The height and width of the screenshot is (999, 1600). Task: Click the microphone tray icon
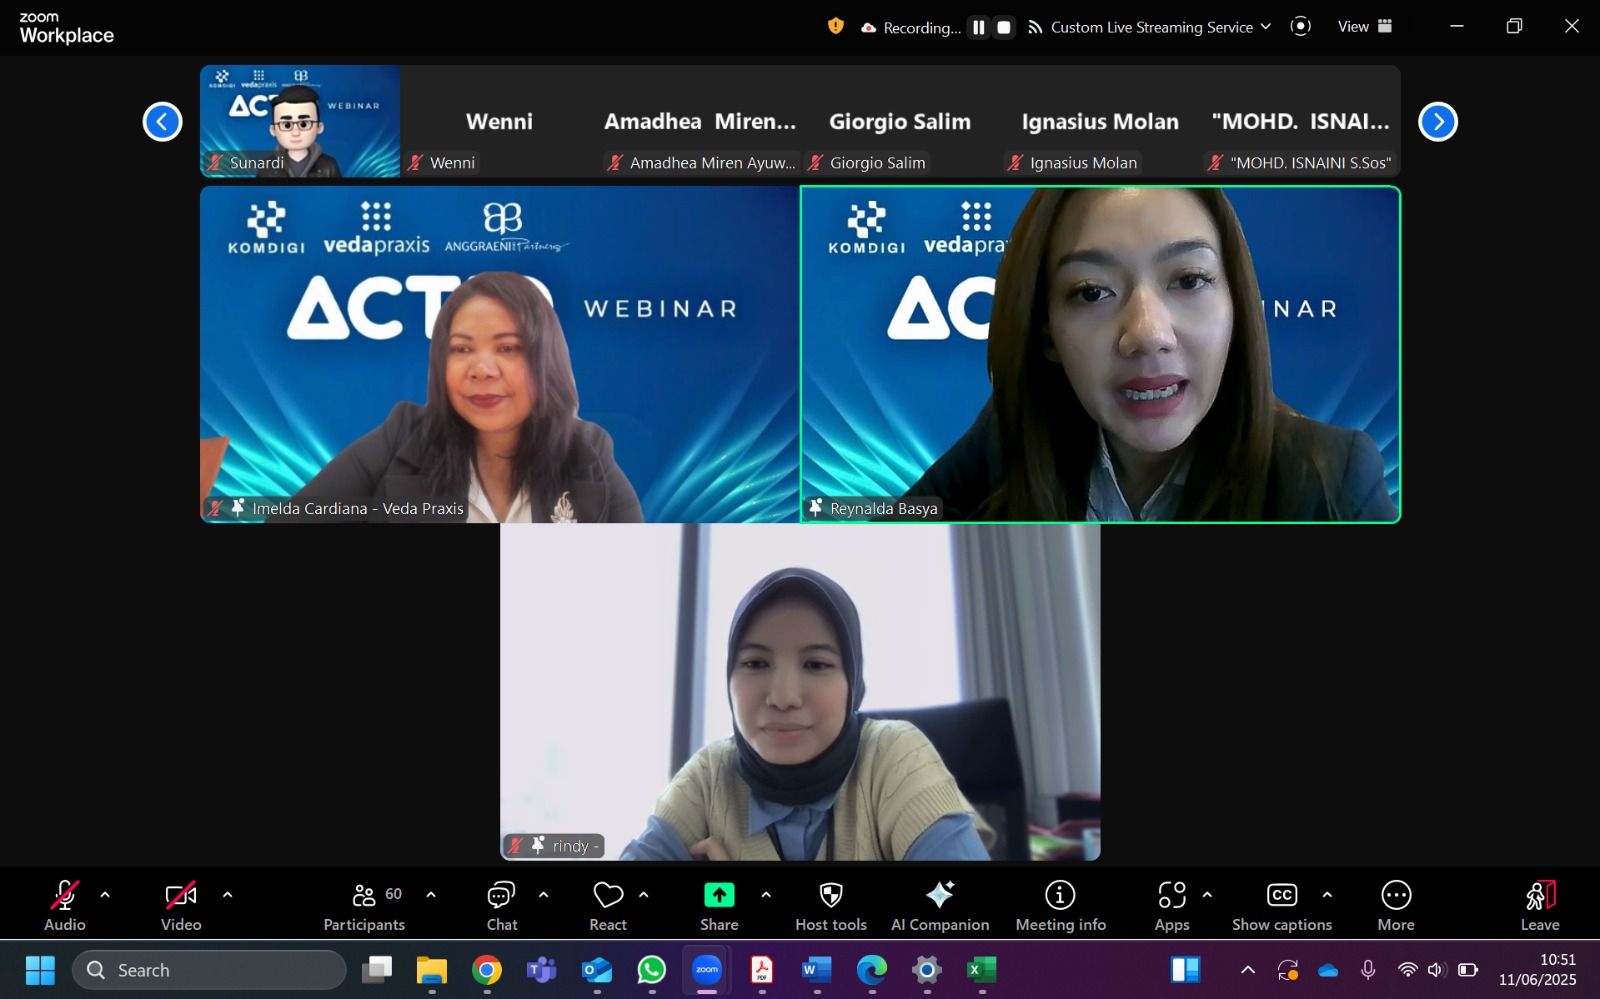coord(1368,970)
